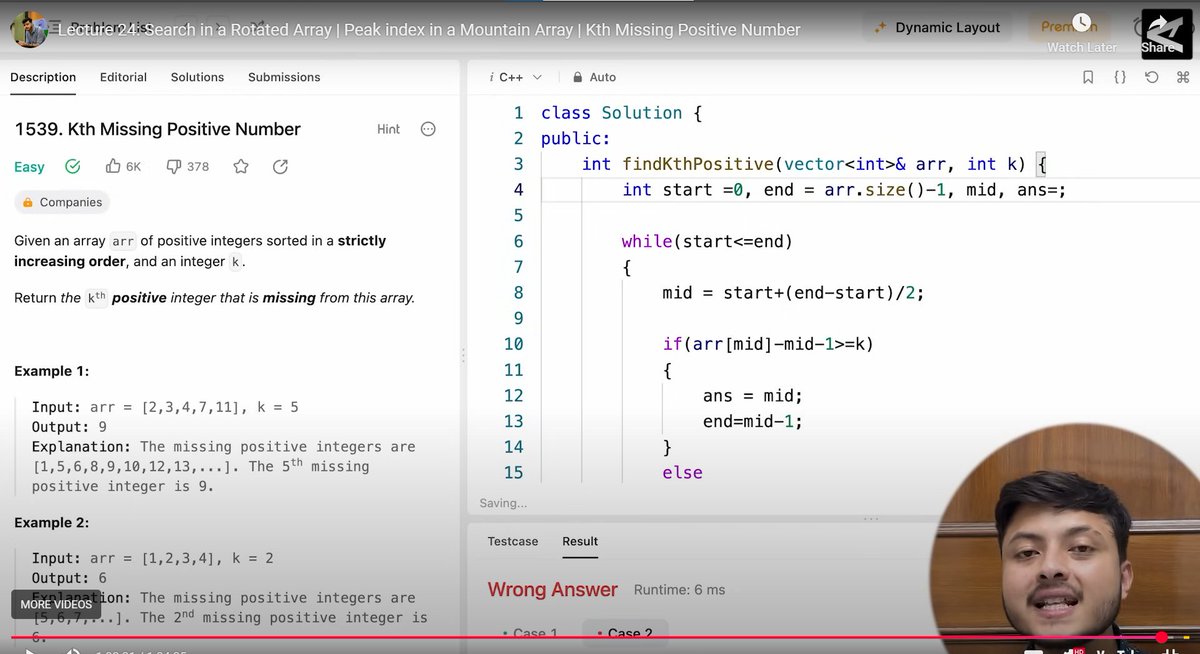
Task: Bookmark the problem using the editor bookmark icon
Action: click(x=1088, y=77)
